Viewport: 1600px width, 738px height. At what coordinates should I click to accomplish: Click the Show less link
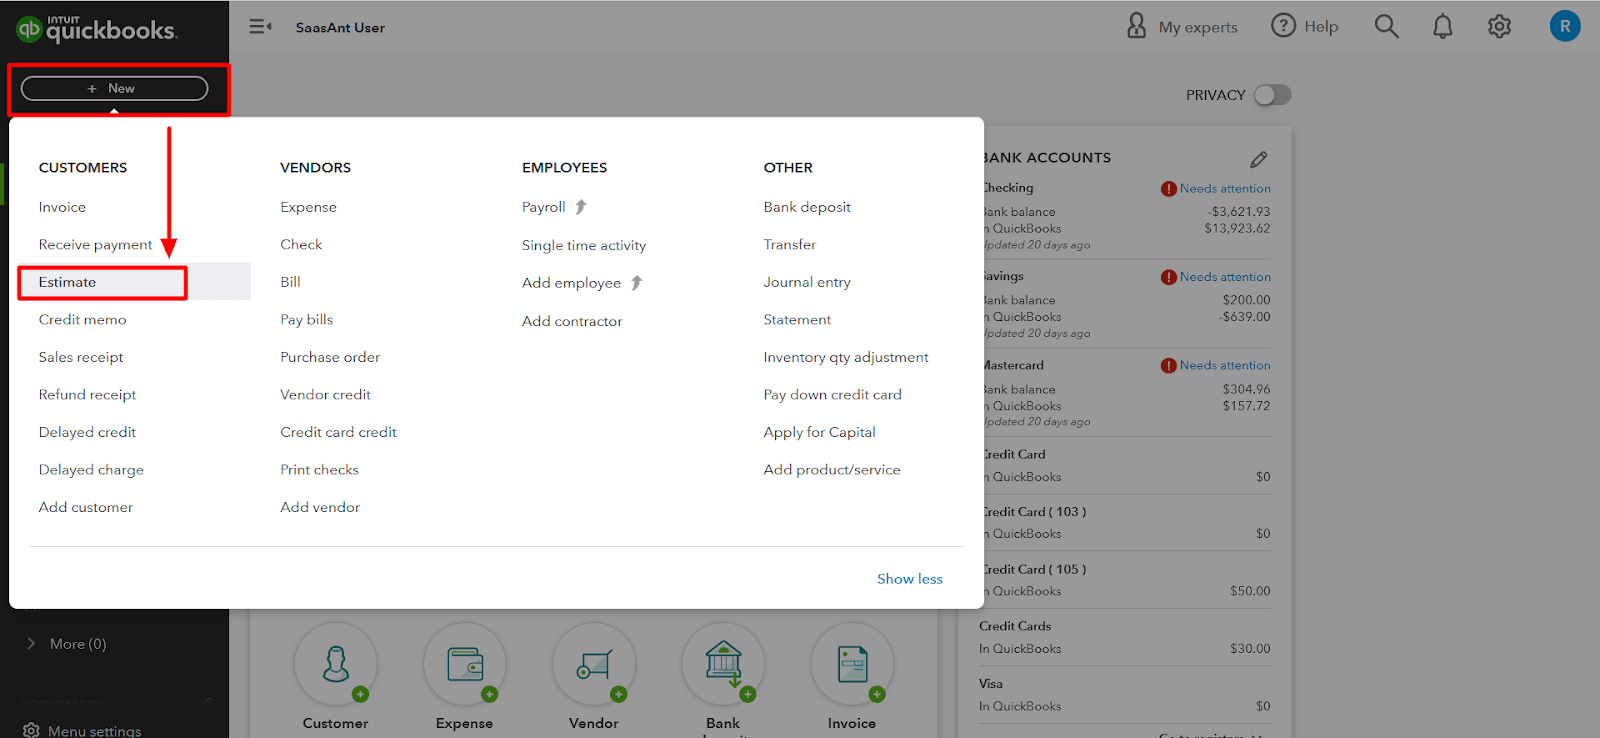pyautogui.click(x=910, y=579)
